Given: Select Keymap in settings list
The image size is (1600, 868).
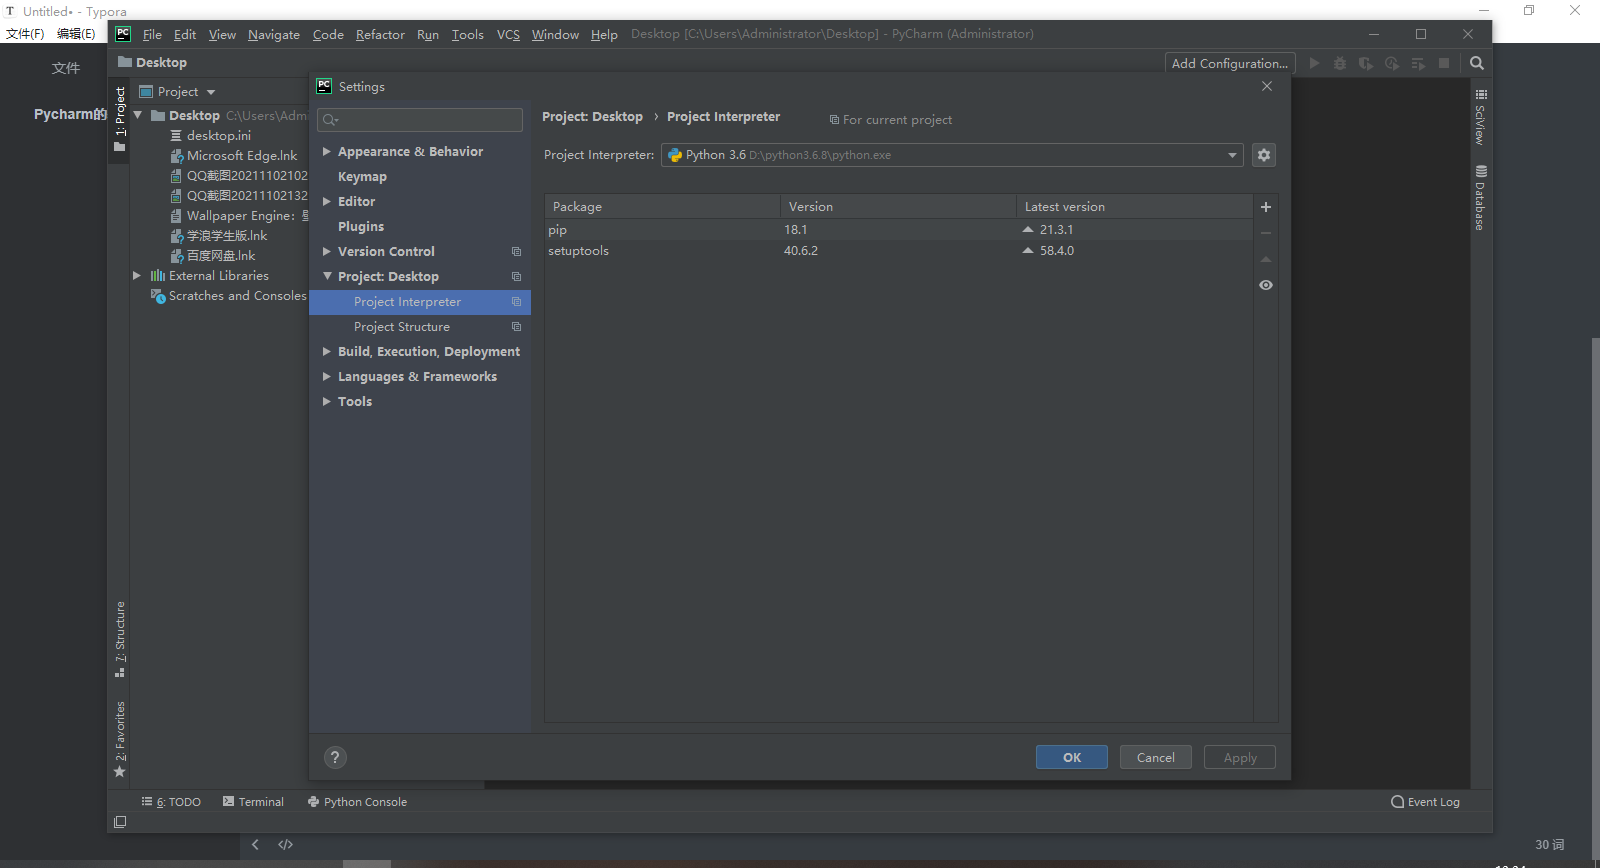Looking at the screenshot, I should 362,177.
